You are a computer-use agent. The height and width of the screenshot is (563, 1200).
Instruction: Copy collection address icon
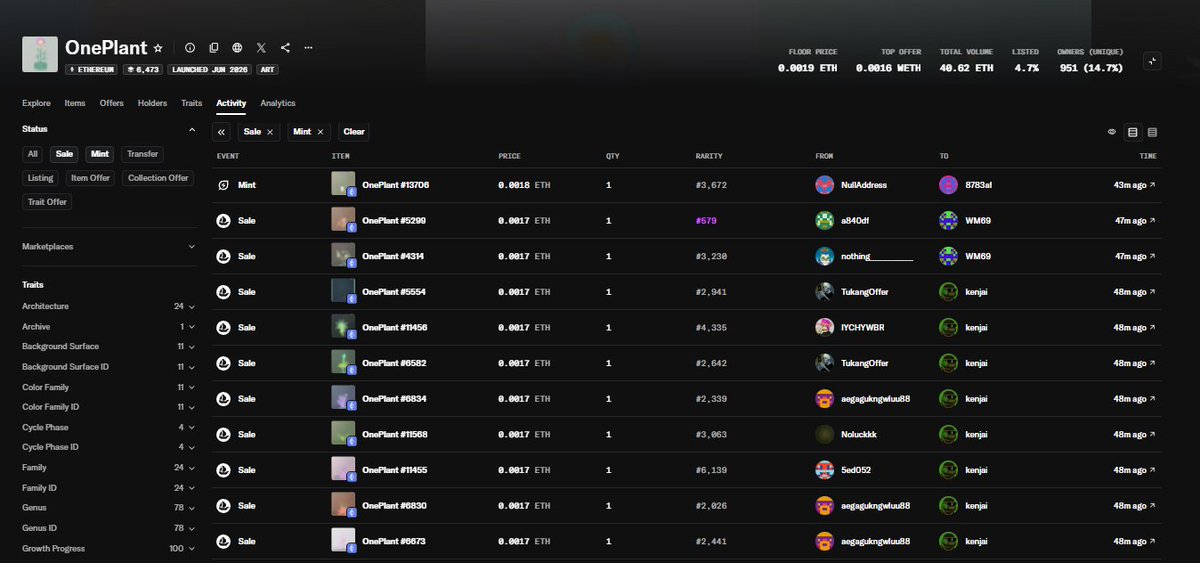[214, 48]
